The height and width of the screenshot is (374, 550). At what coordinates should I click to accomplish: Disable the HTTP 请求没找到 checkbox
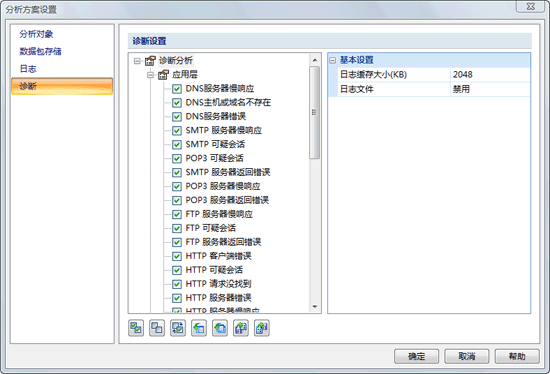coord(177,284)
